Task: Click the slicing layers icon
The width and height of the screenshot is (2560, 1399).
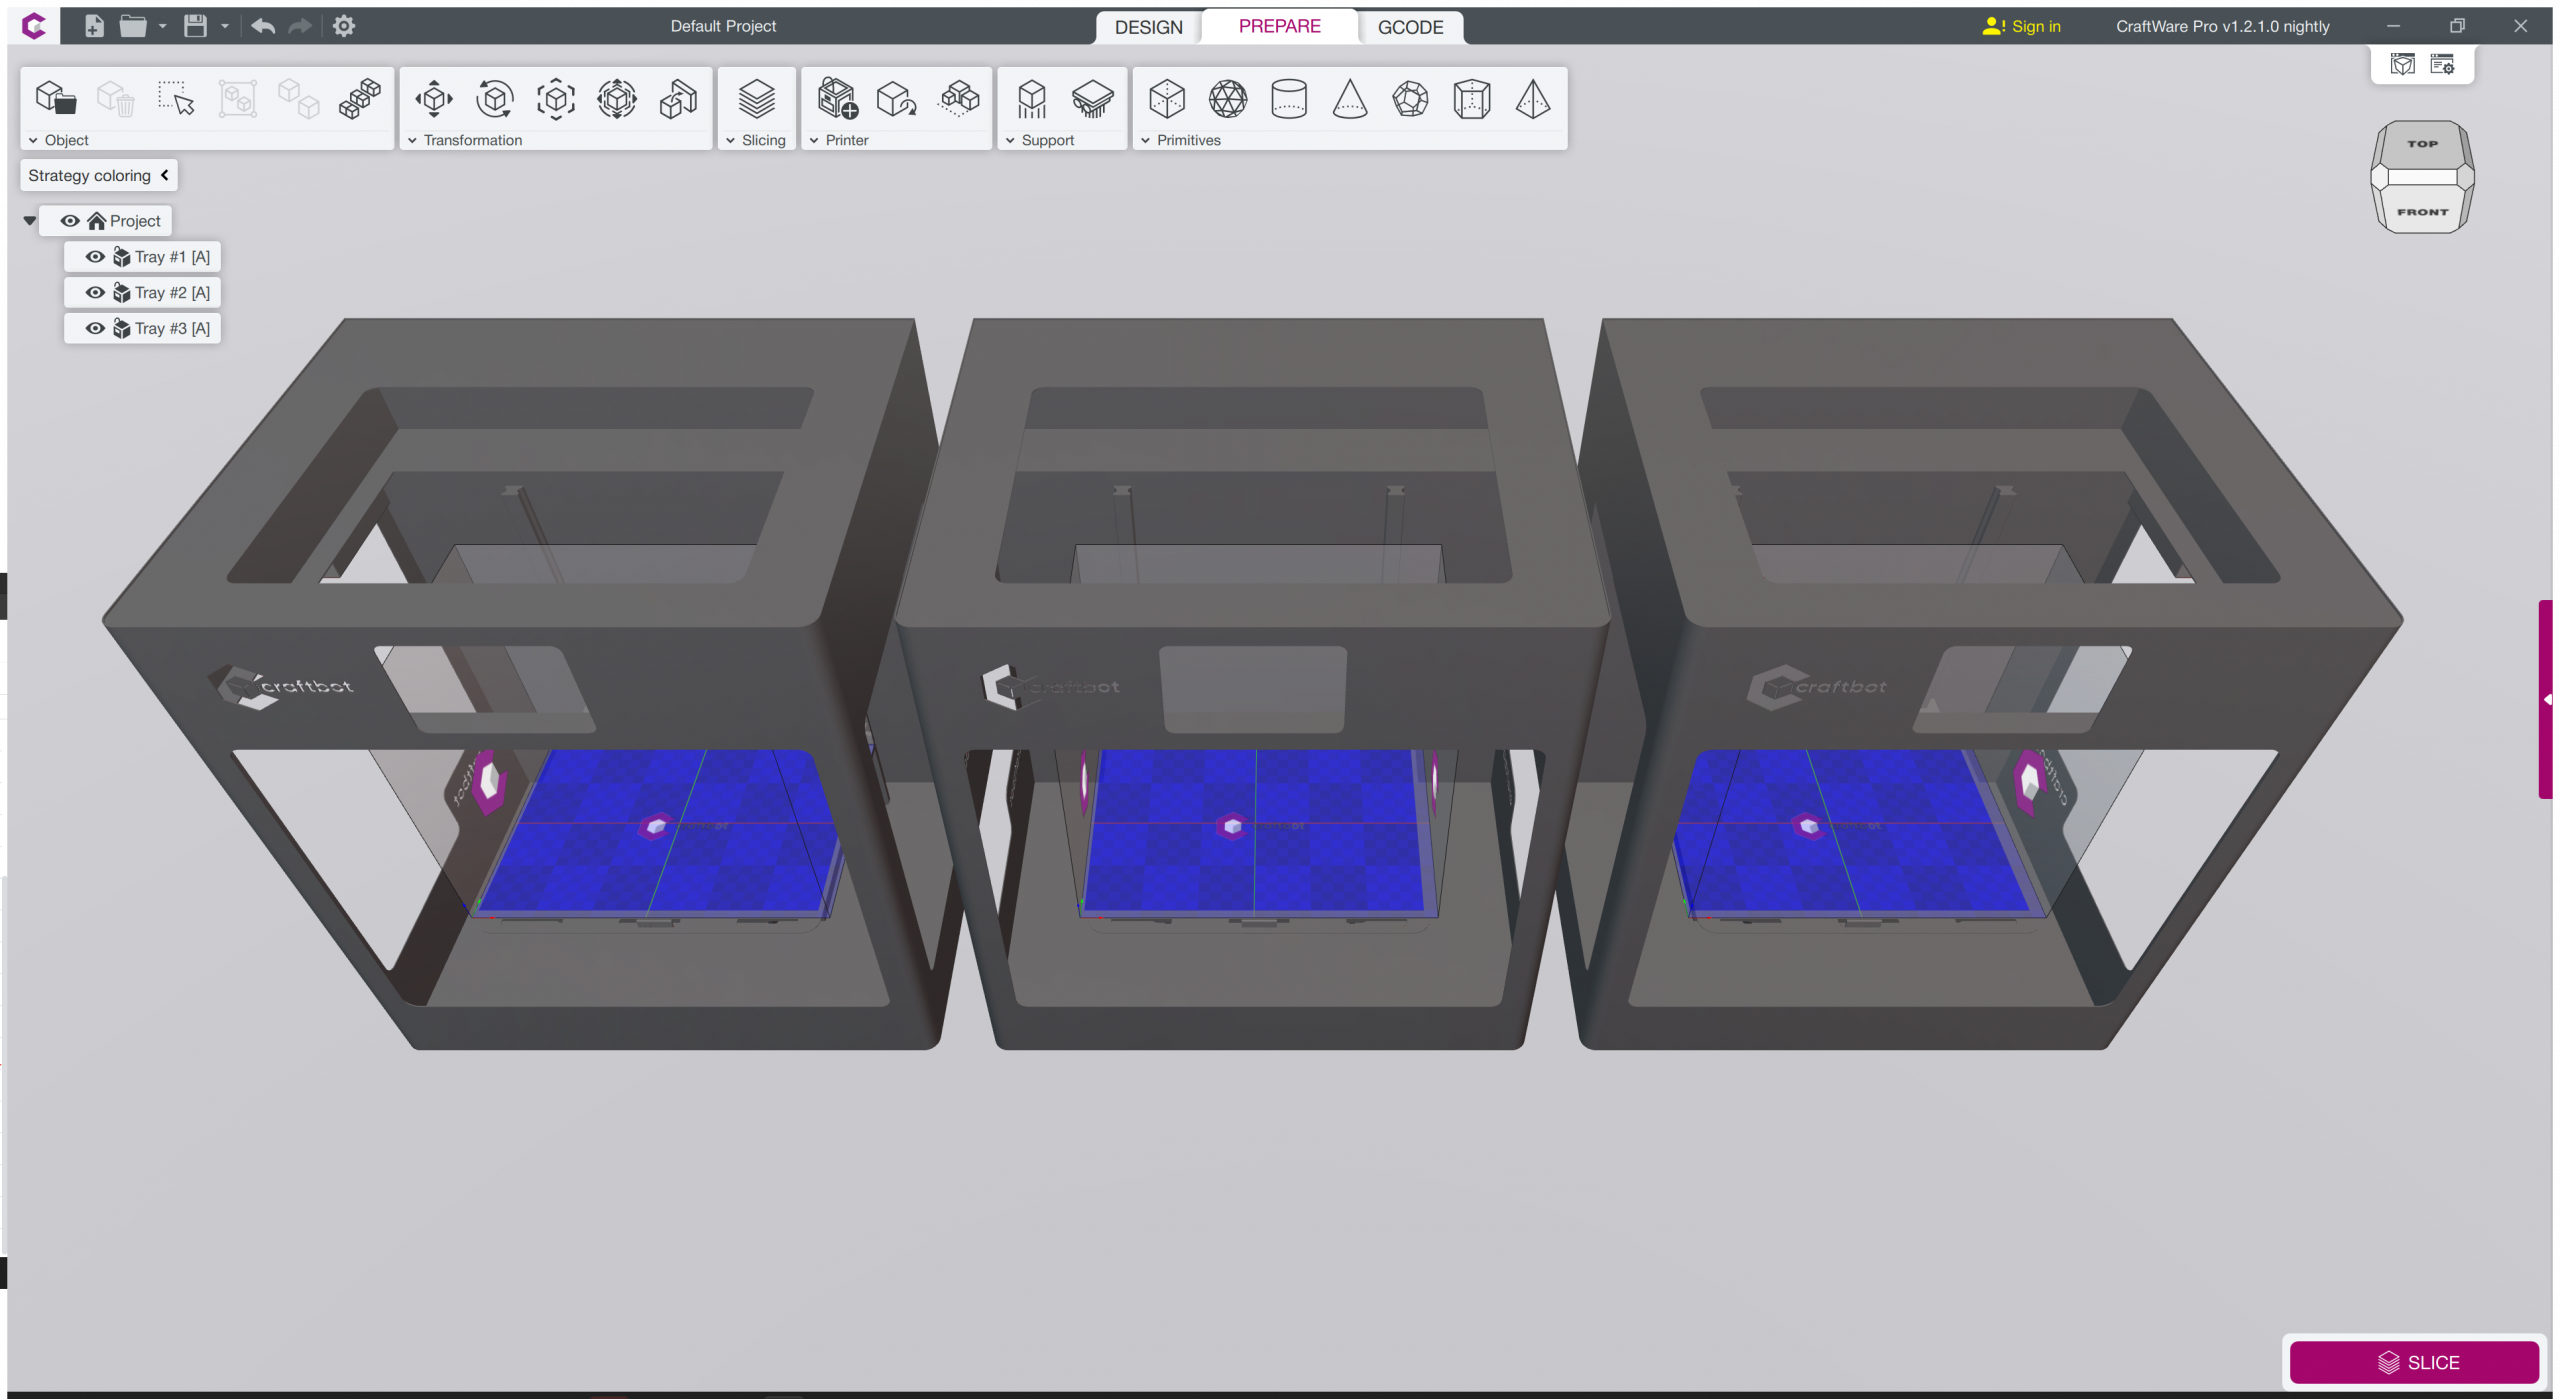Action: click(x=756, y=99)
